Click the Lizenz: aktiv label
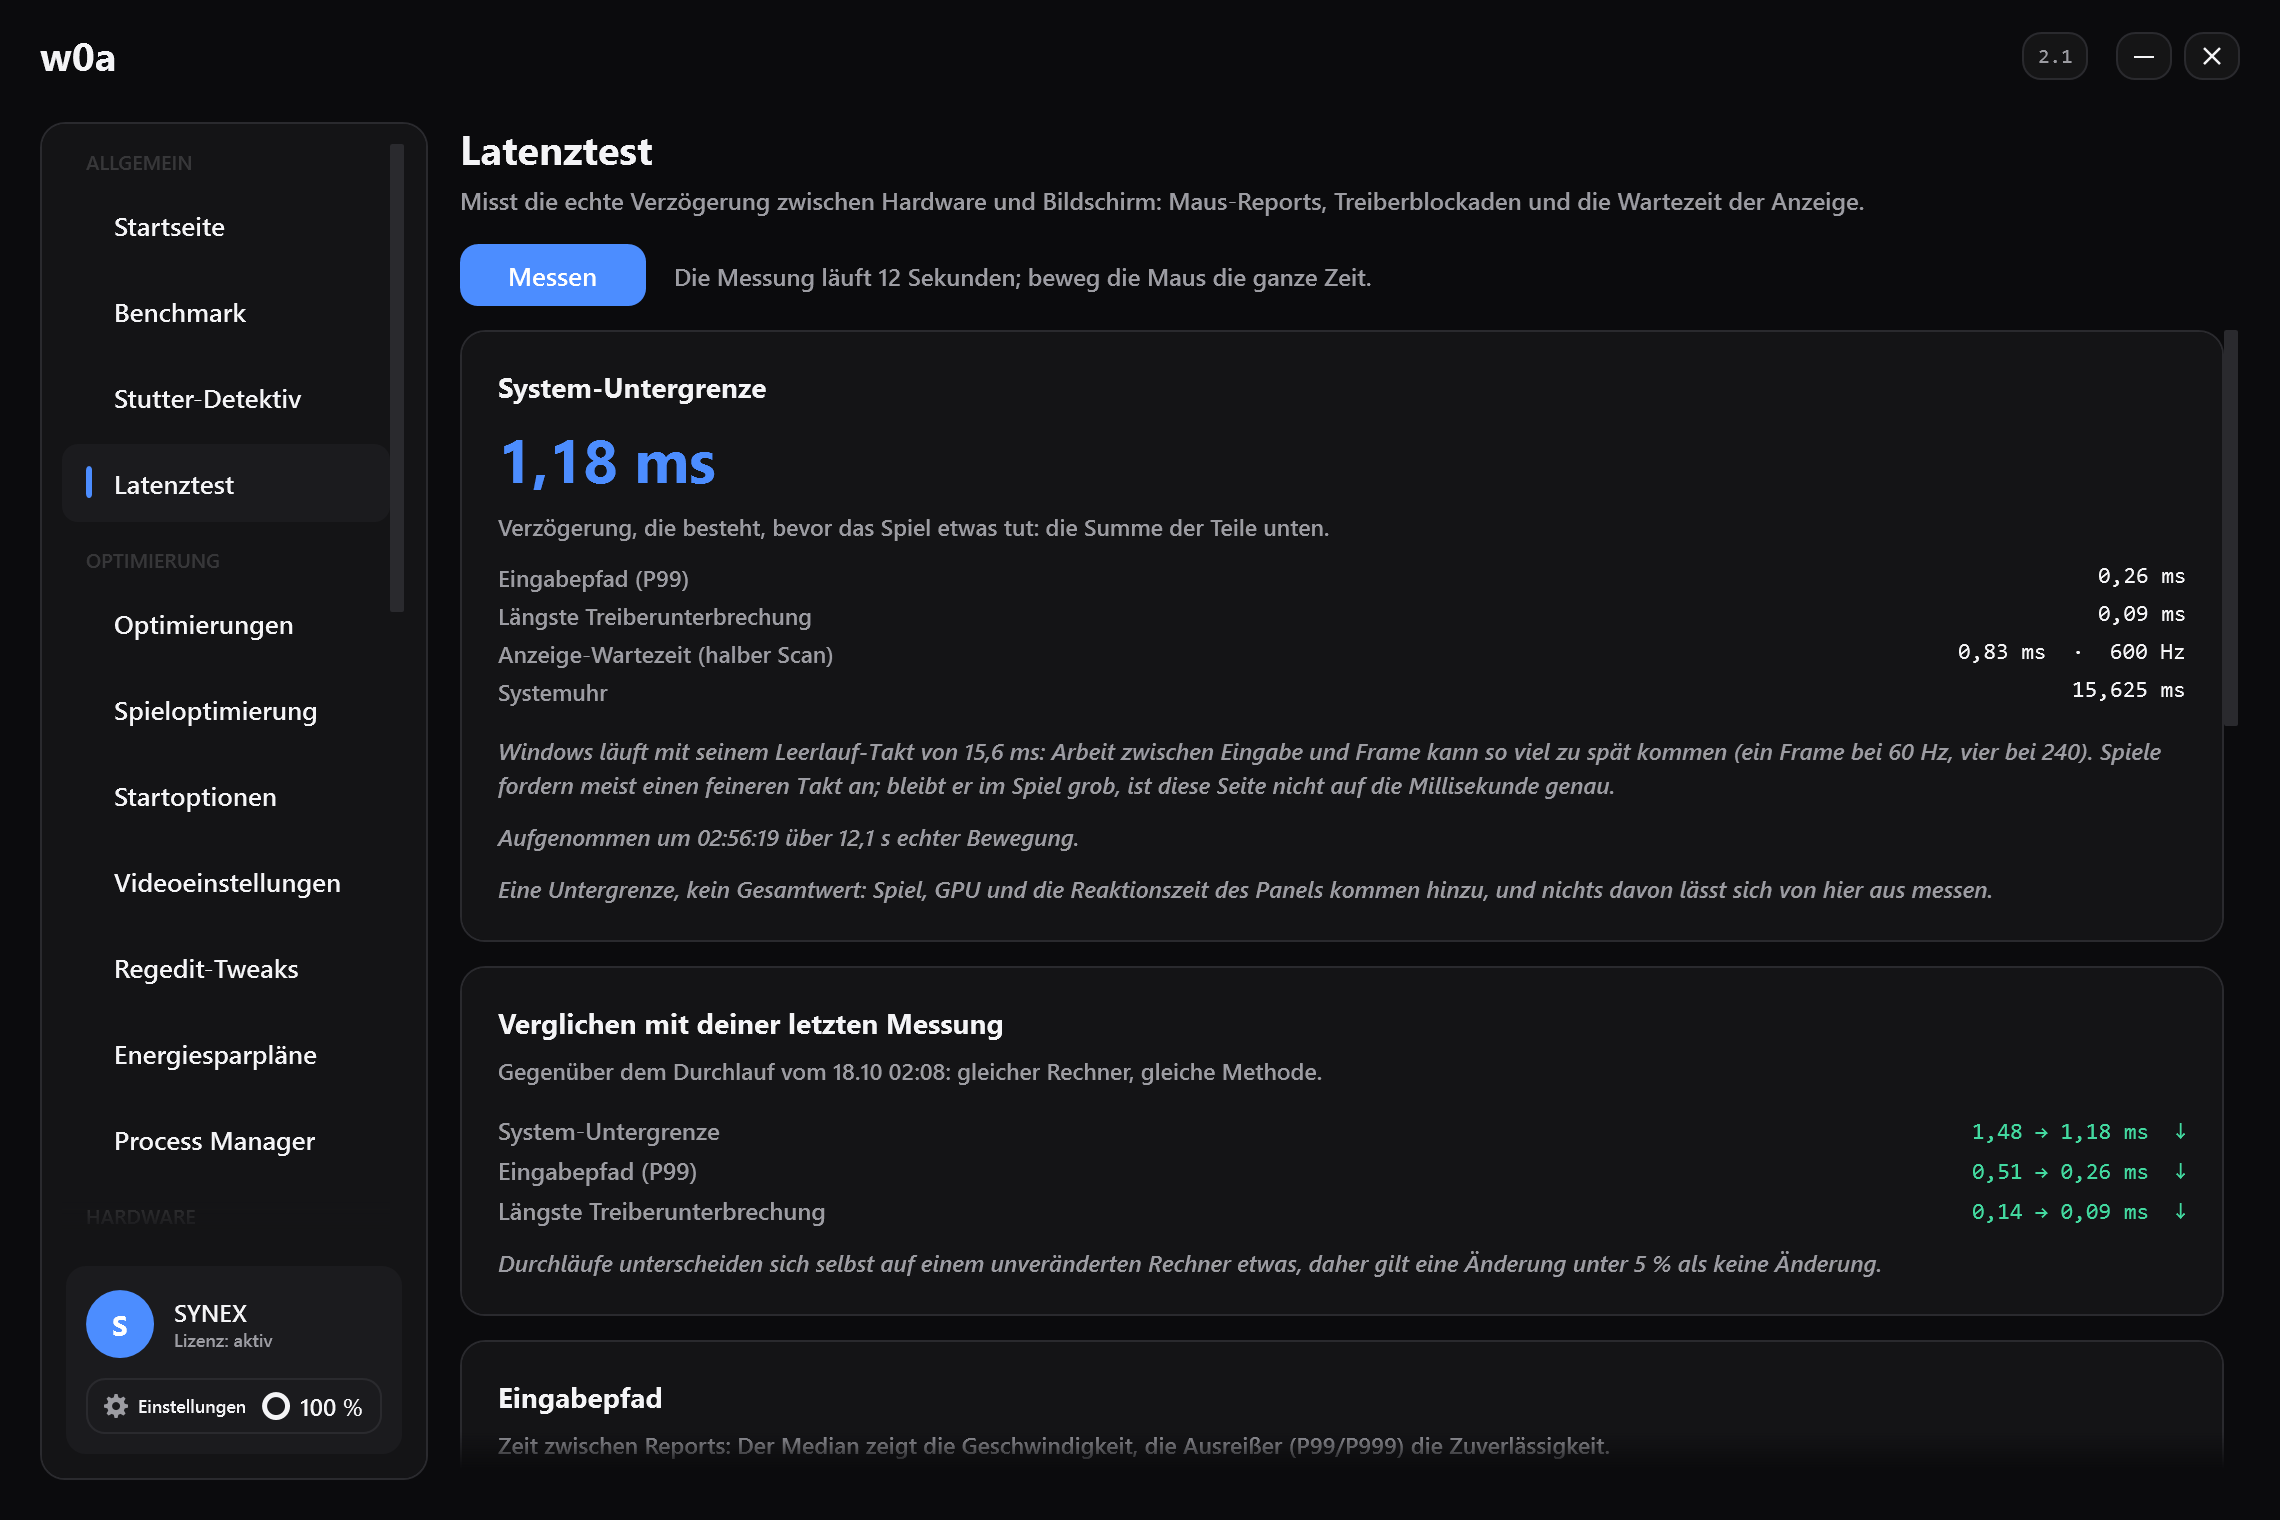This screenshot has height=1520, width=2280. click(x=223, y=1341)
